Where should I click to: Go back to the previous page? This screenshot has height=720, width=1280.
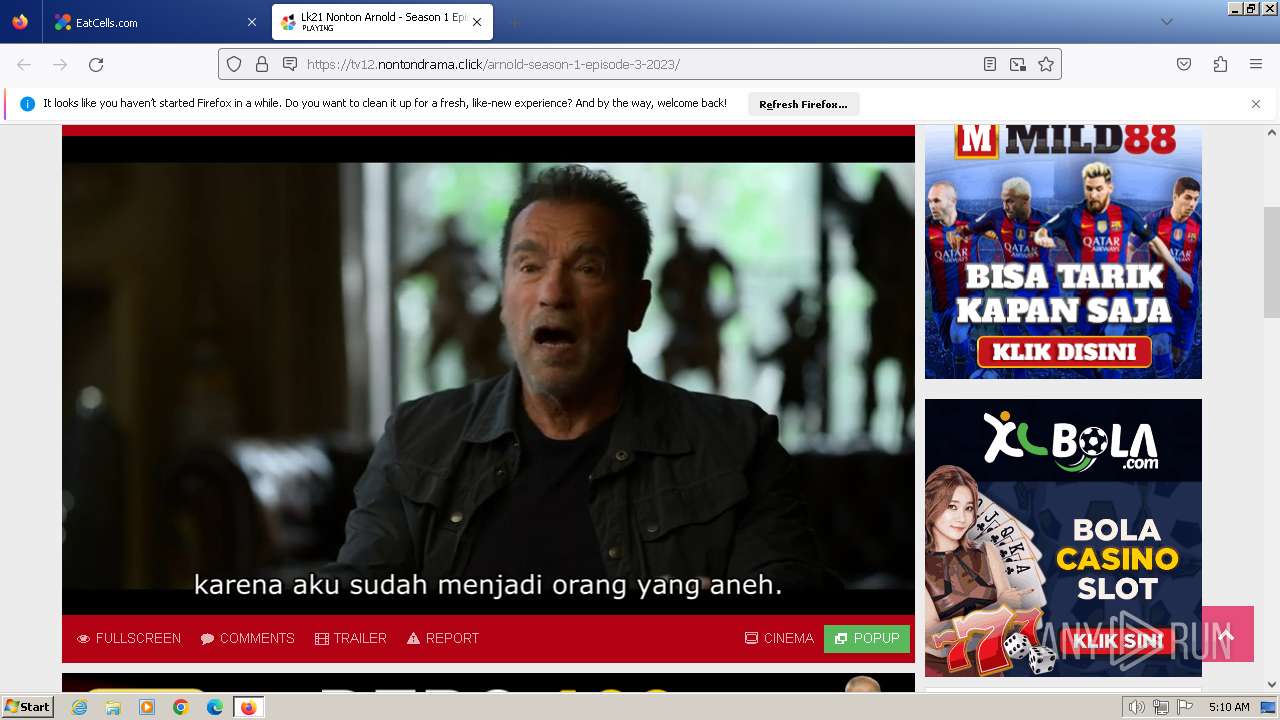coord(24,64)
